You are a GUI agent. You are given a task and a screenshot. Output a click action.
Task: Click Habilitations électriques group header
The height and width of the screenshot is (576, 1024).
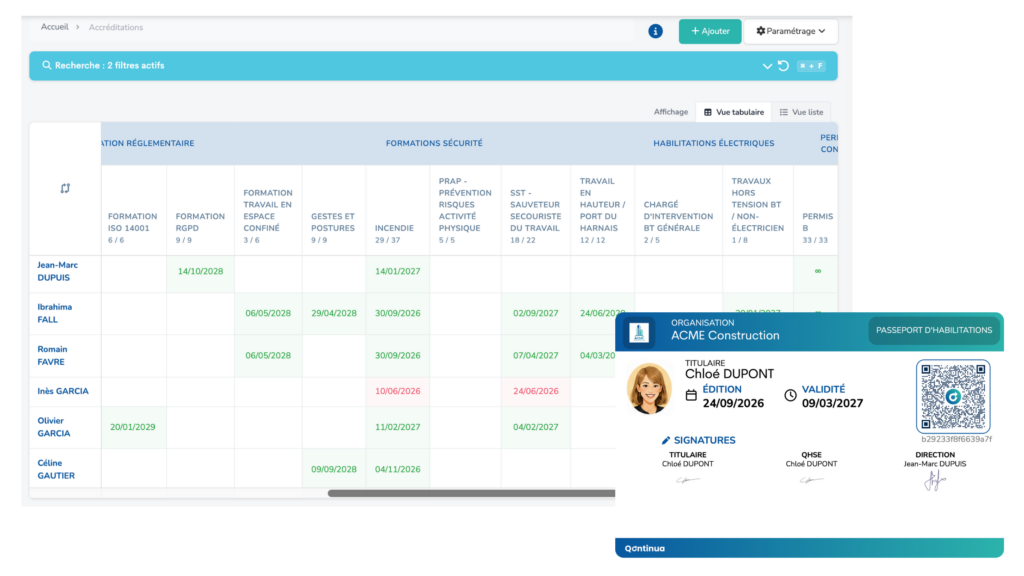[714, 143]
